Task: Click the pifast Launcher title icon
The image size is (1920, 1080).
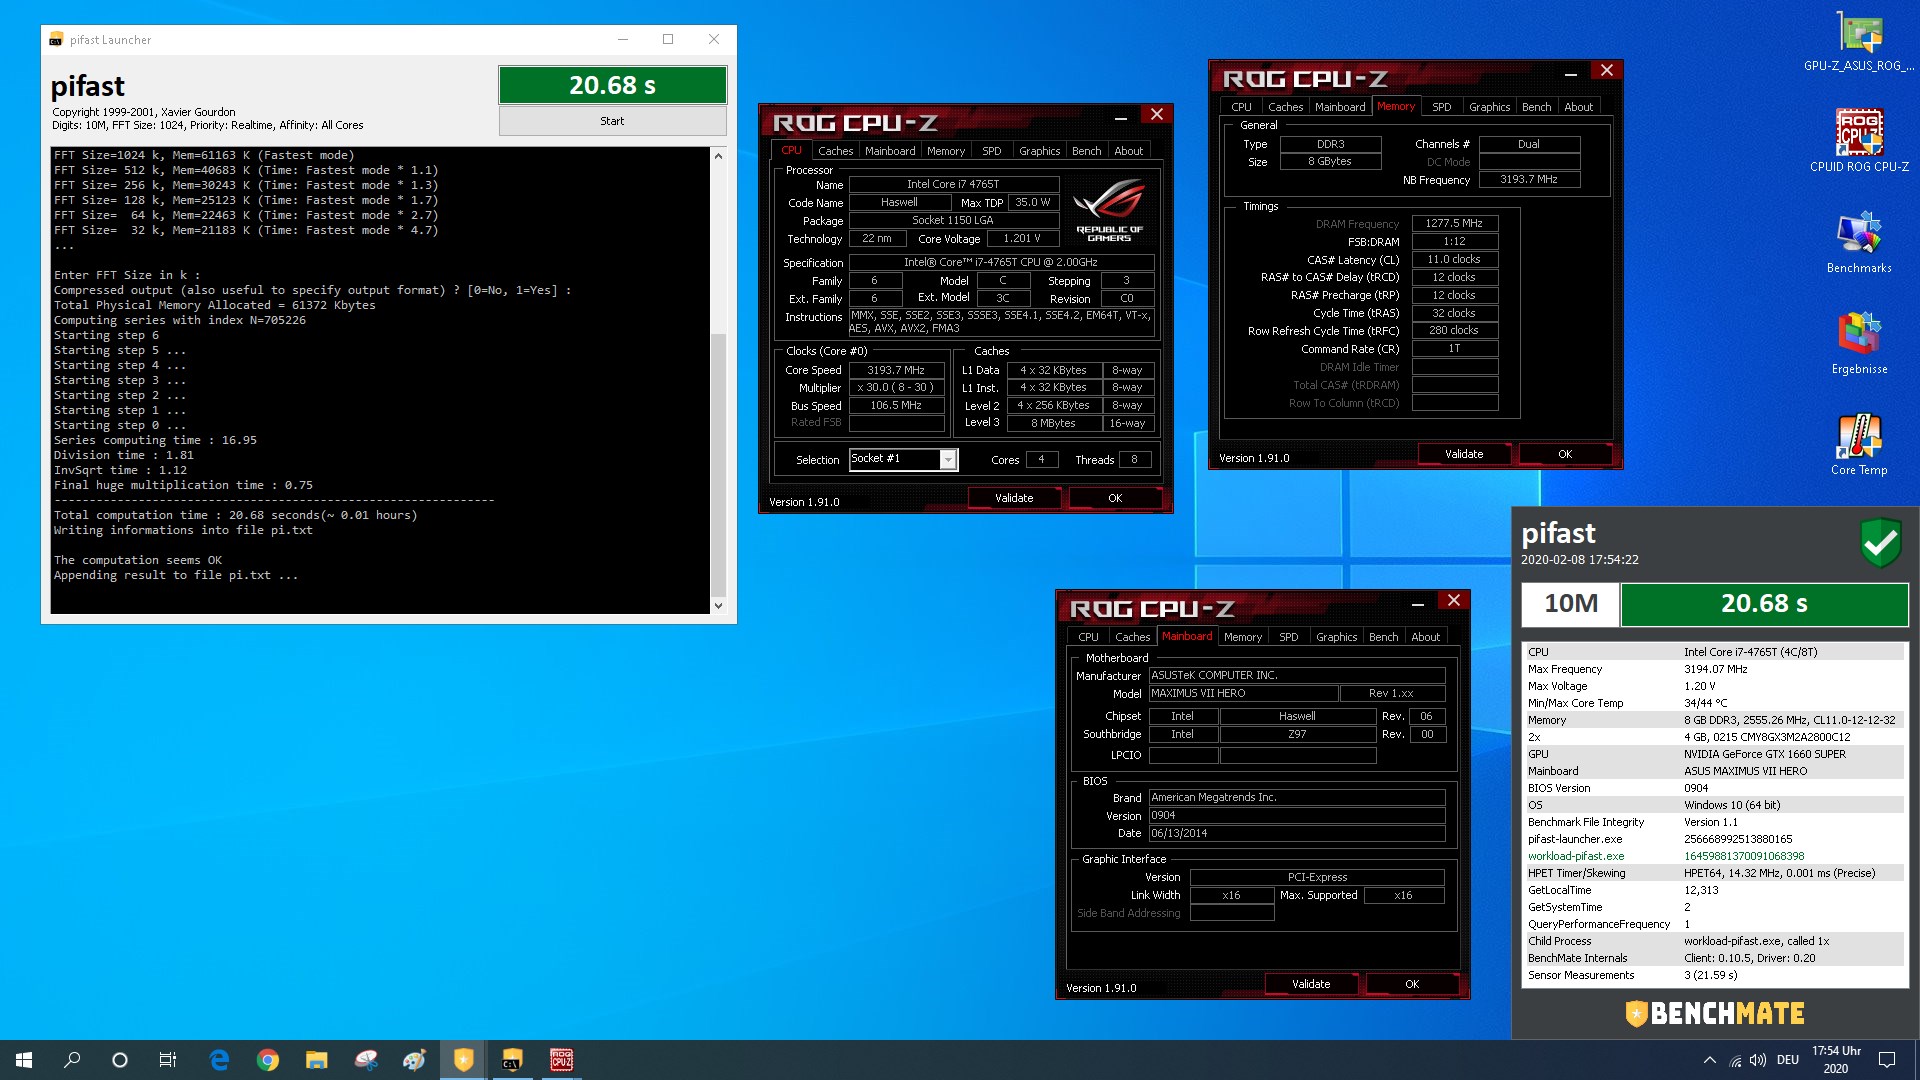Action: [56, 40]
